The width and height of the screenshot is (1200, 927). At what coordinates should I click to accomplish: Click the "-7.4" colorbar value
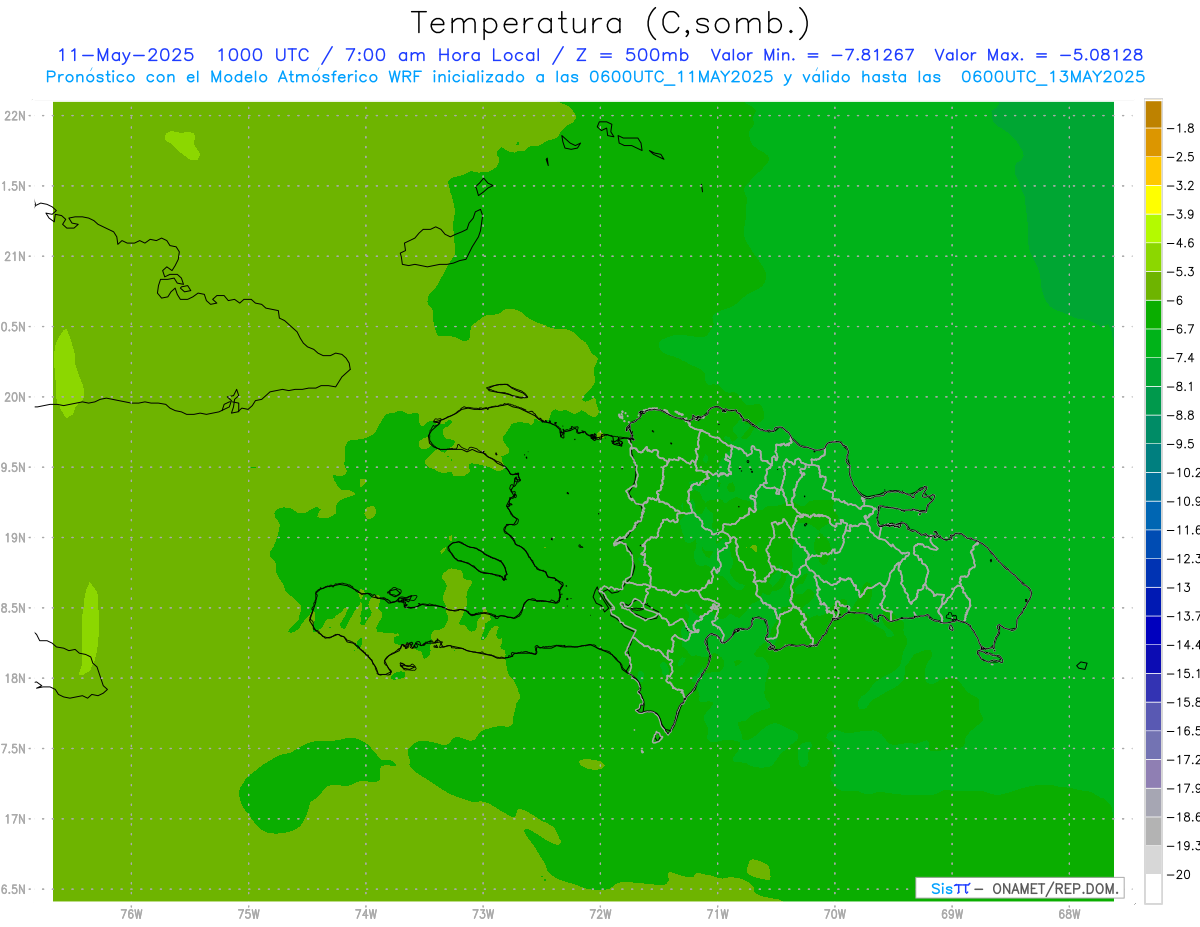(x=1181, y=358)
